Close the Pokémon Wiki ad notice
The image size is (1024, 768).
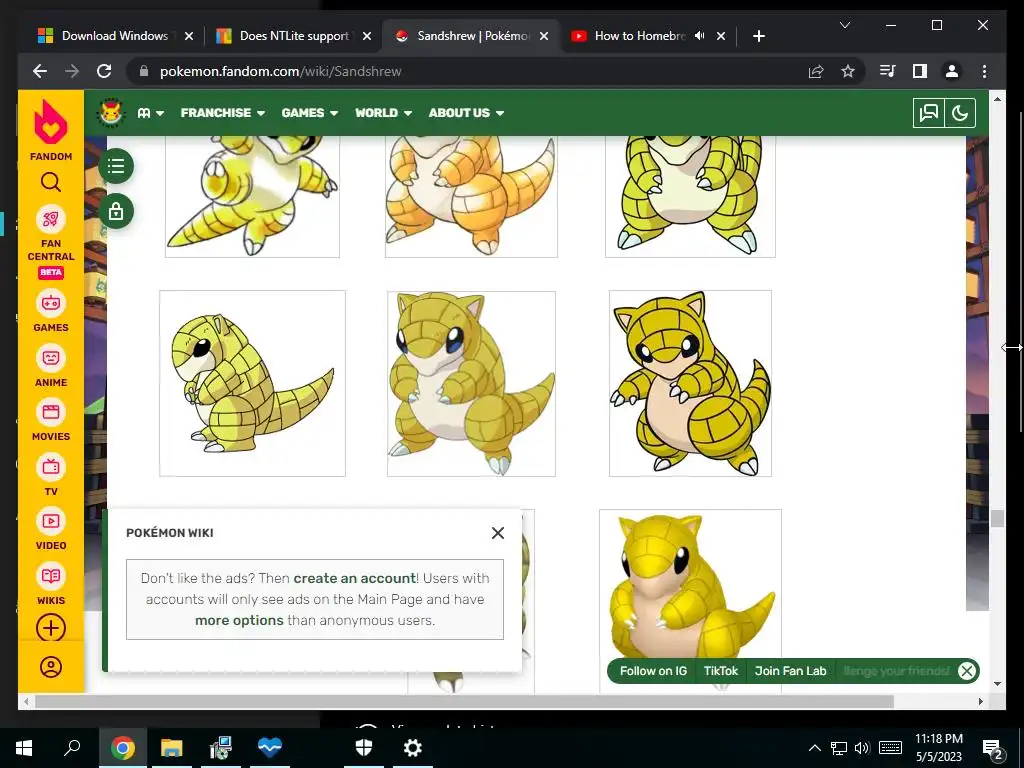[498, 533]
